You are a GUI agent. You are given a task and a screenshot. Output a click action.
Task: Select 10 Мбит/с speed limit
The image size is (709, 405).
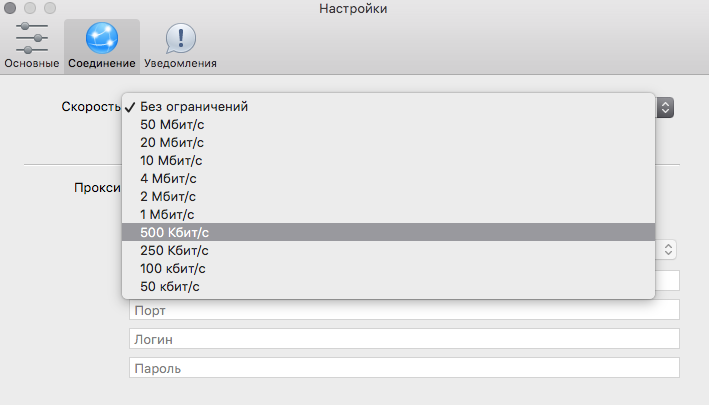pyautogui.click(x=388, y=160)
